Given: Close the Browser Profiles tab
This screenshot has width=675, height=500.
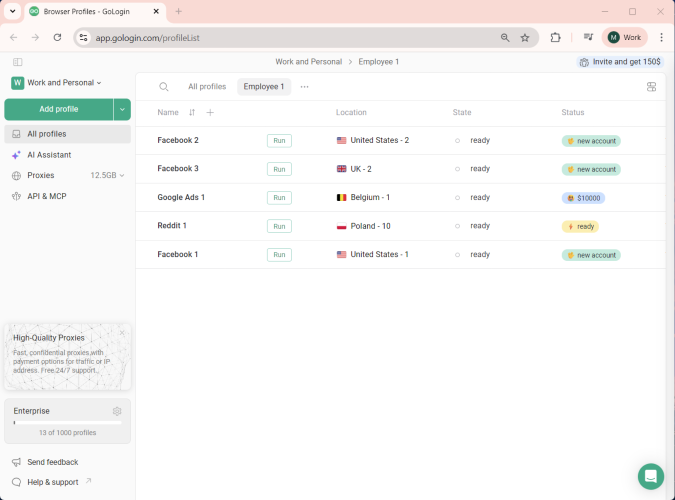Looking at the screenshot, I should (x=156, y=12).
